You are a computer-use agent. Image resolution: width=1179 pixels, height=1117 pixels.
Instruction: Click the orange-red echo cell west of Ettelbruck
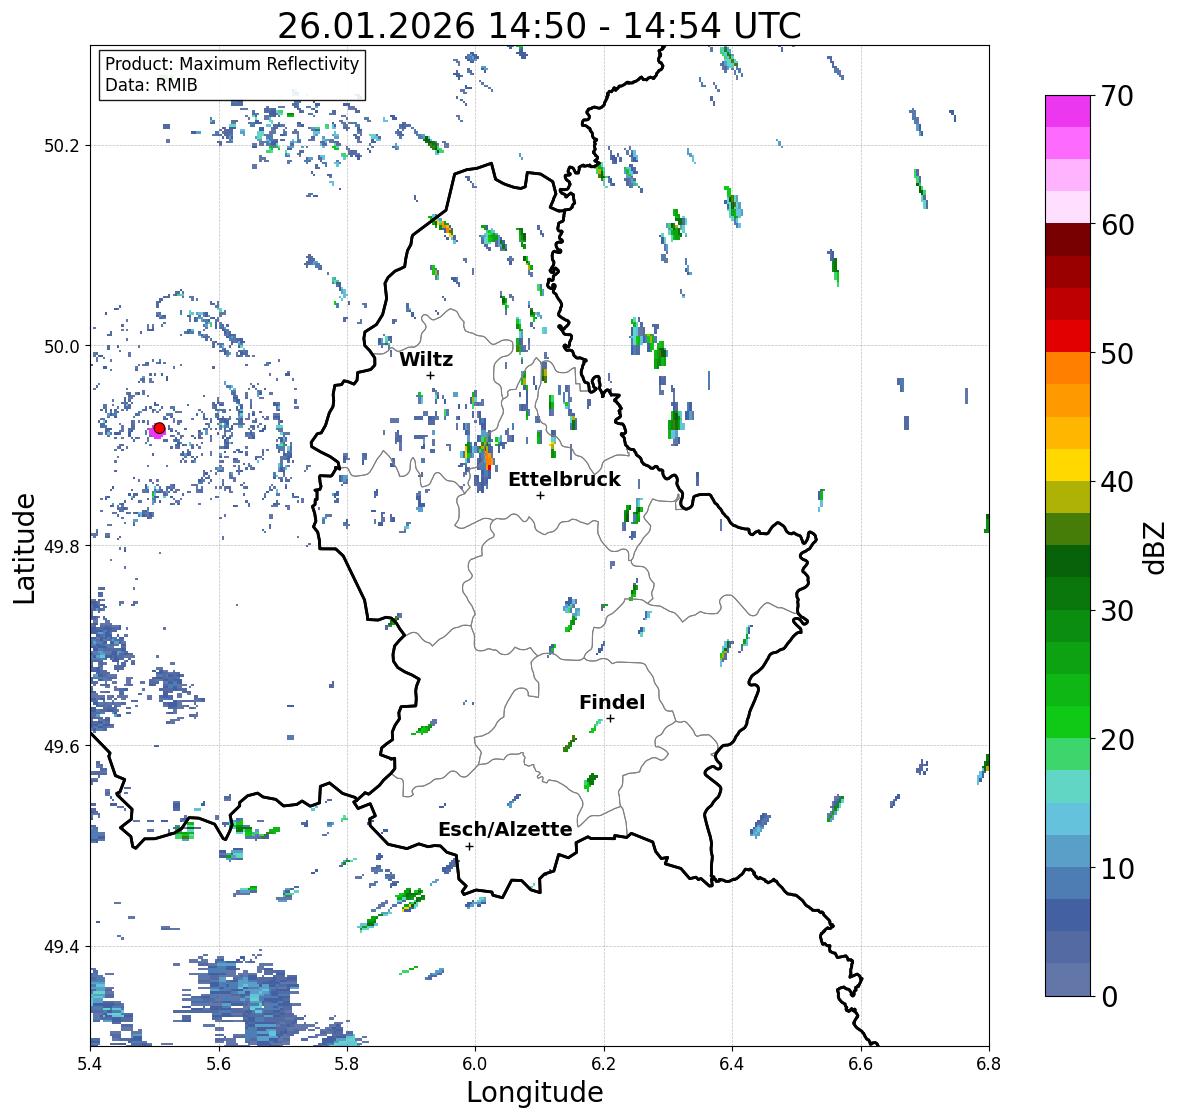(x=489, y=458)
